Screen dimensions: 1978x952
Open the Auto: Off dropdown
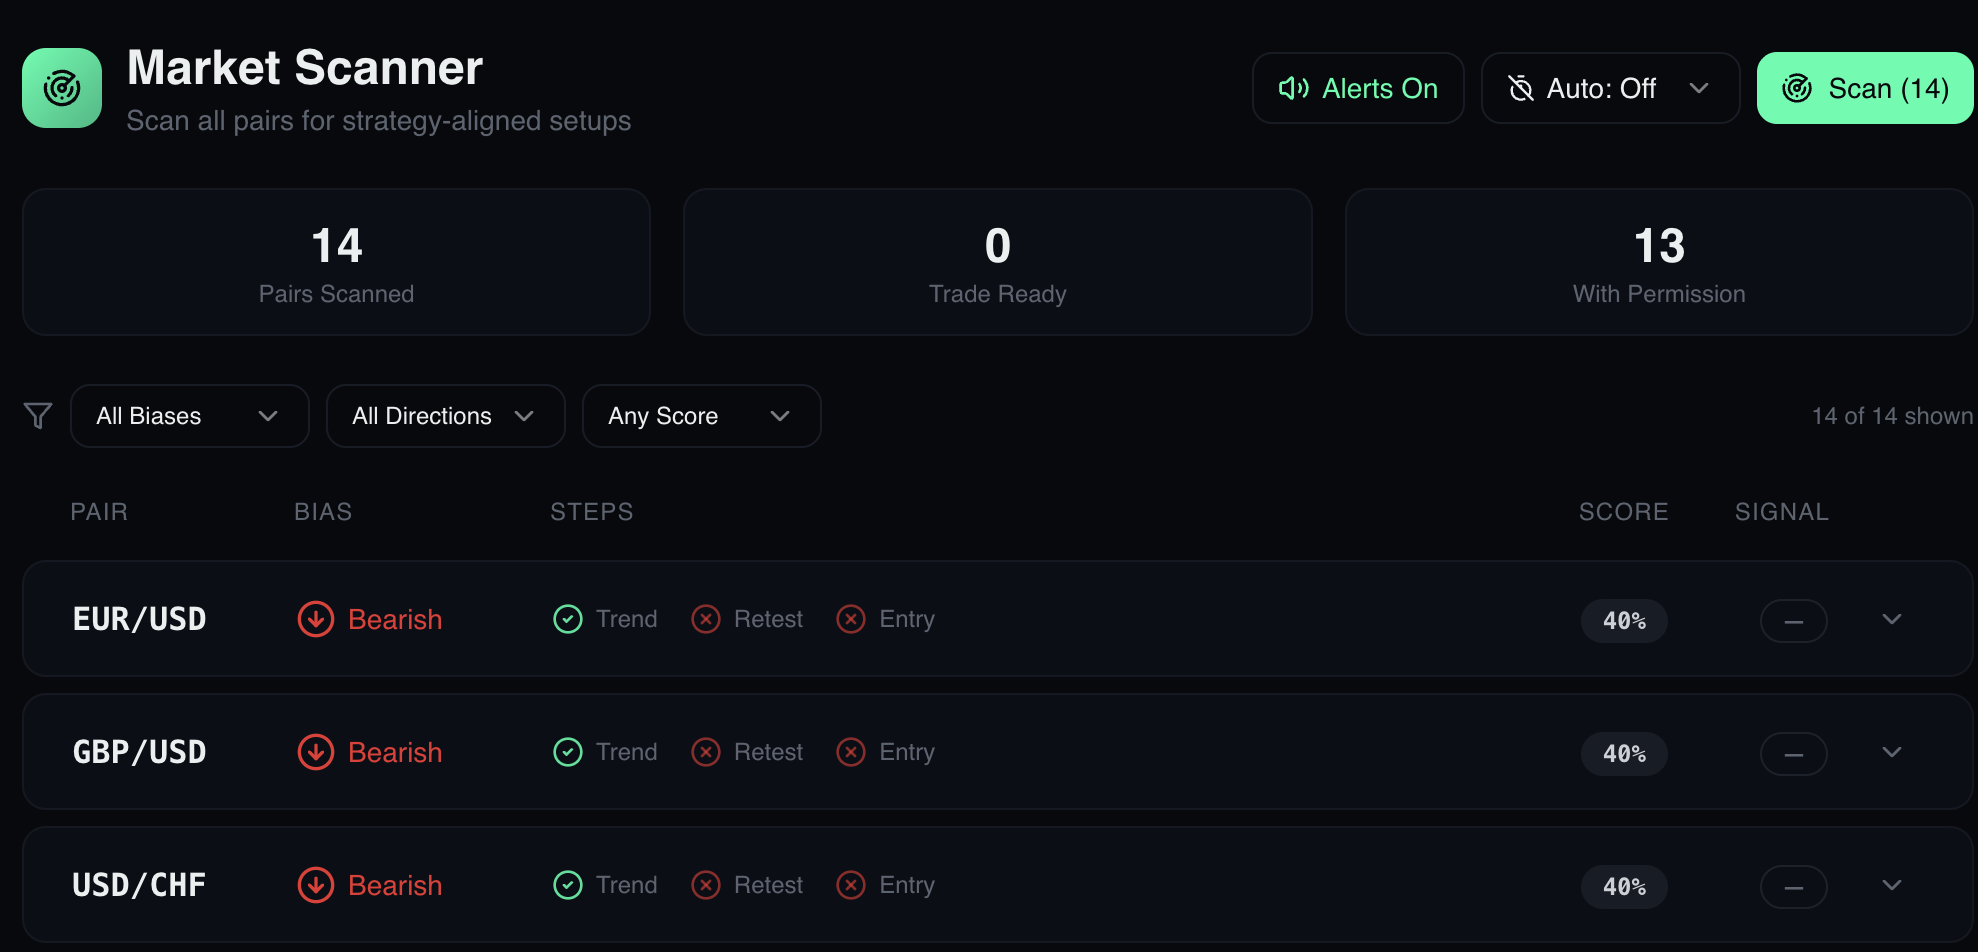coord(1610,88)
